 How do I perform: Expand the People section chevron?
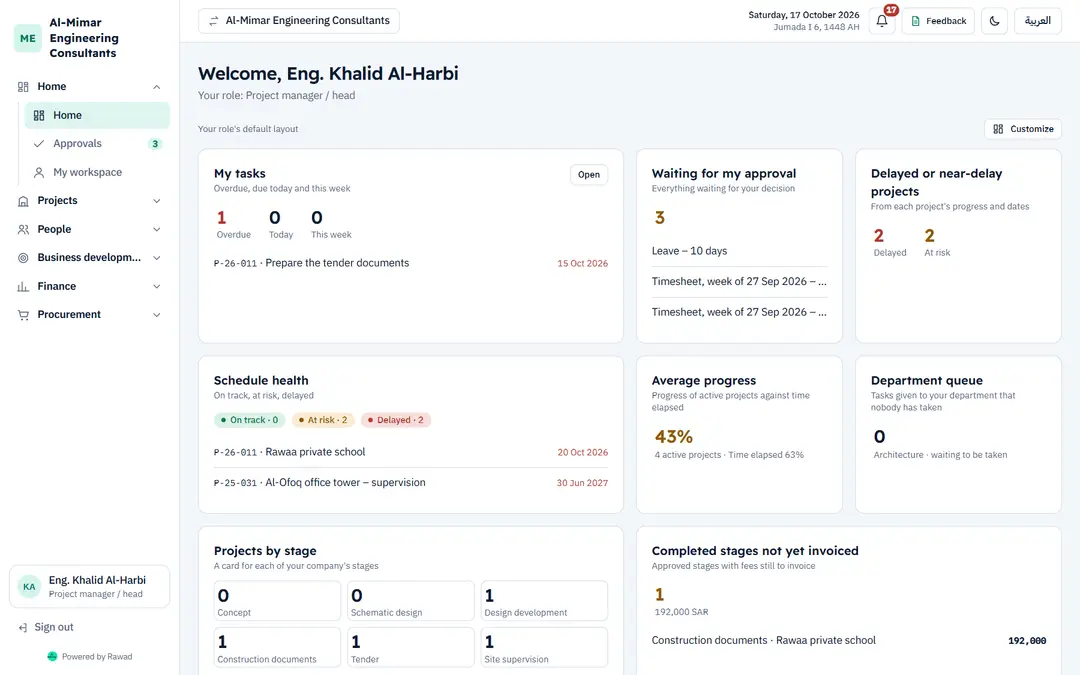point(156,229)
